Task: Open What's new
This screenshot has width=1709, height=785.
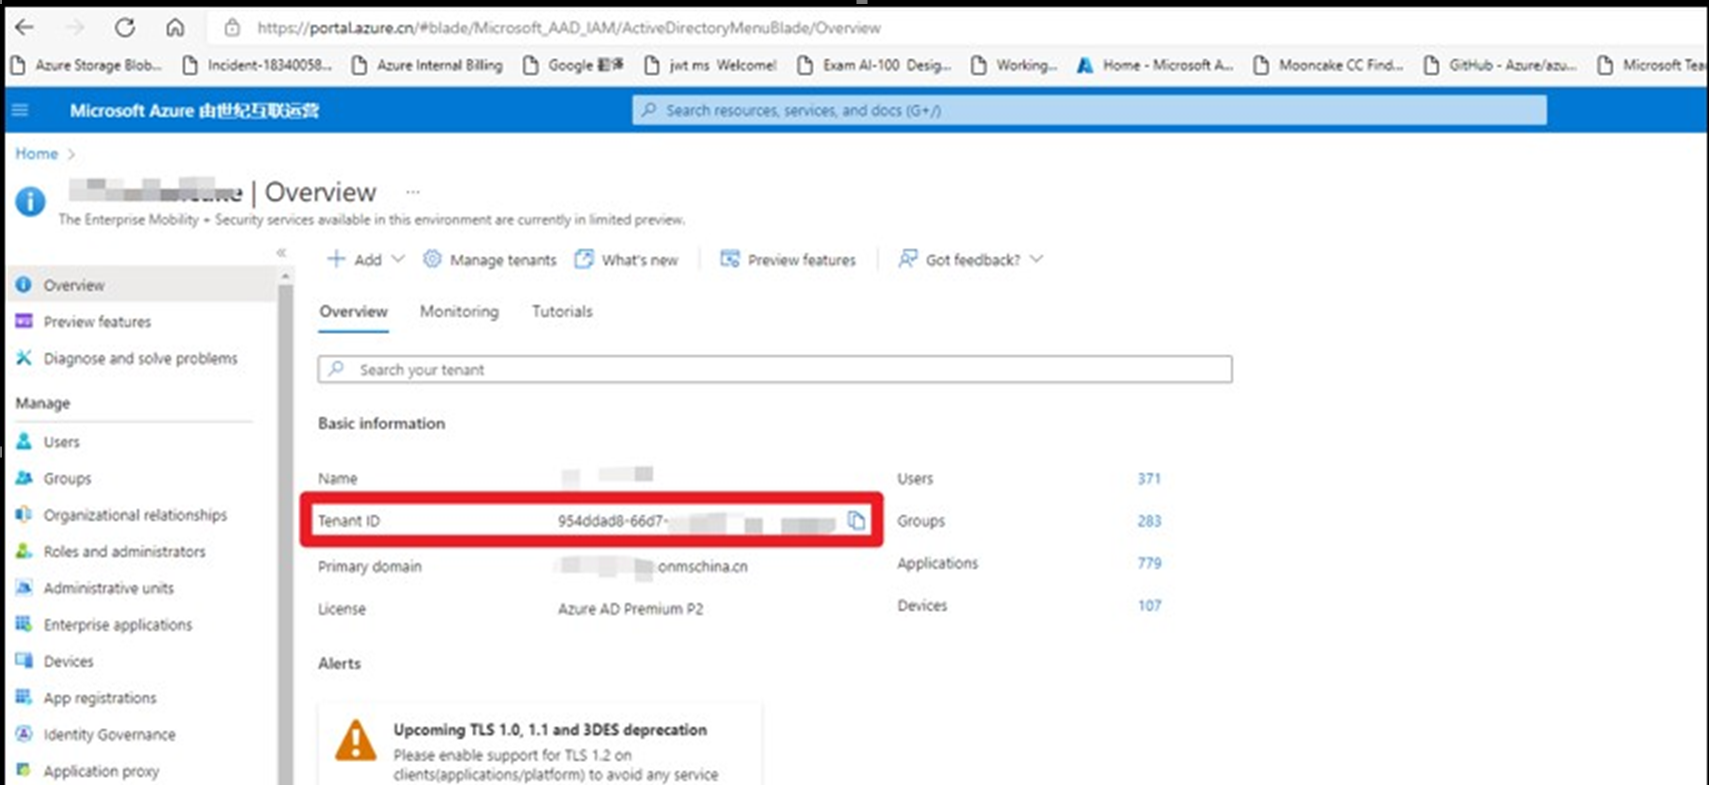Action: [626, 259]
